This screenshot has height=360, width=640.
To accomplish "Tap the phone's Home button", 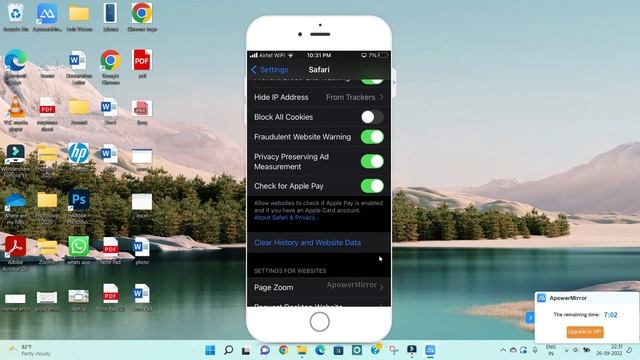I will click(x=320, y=322).
